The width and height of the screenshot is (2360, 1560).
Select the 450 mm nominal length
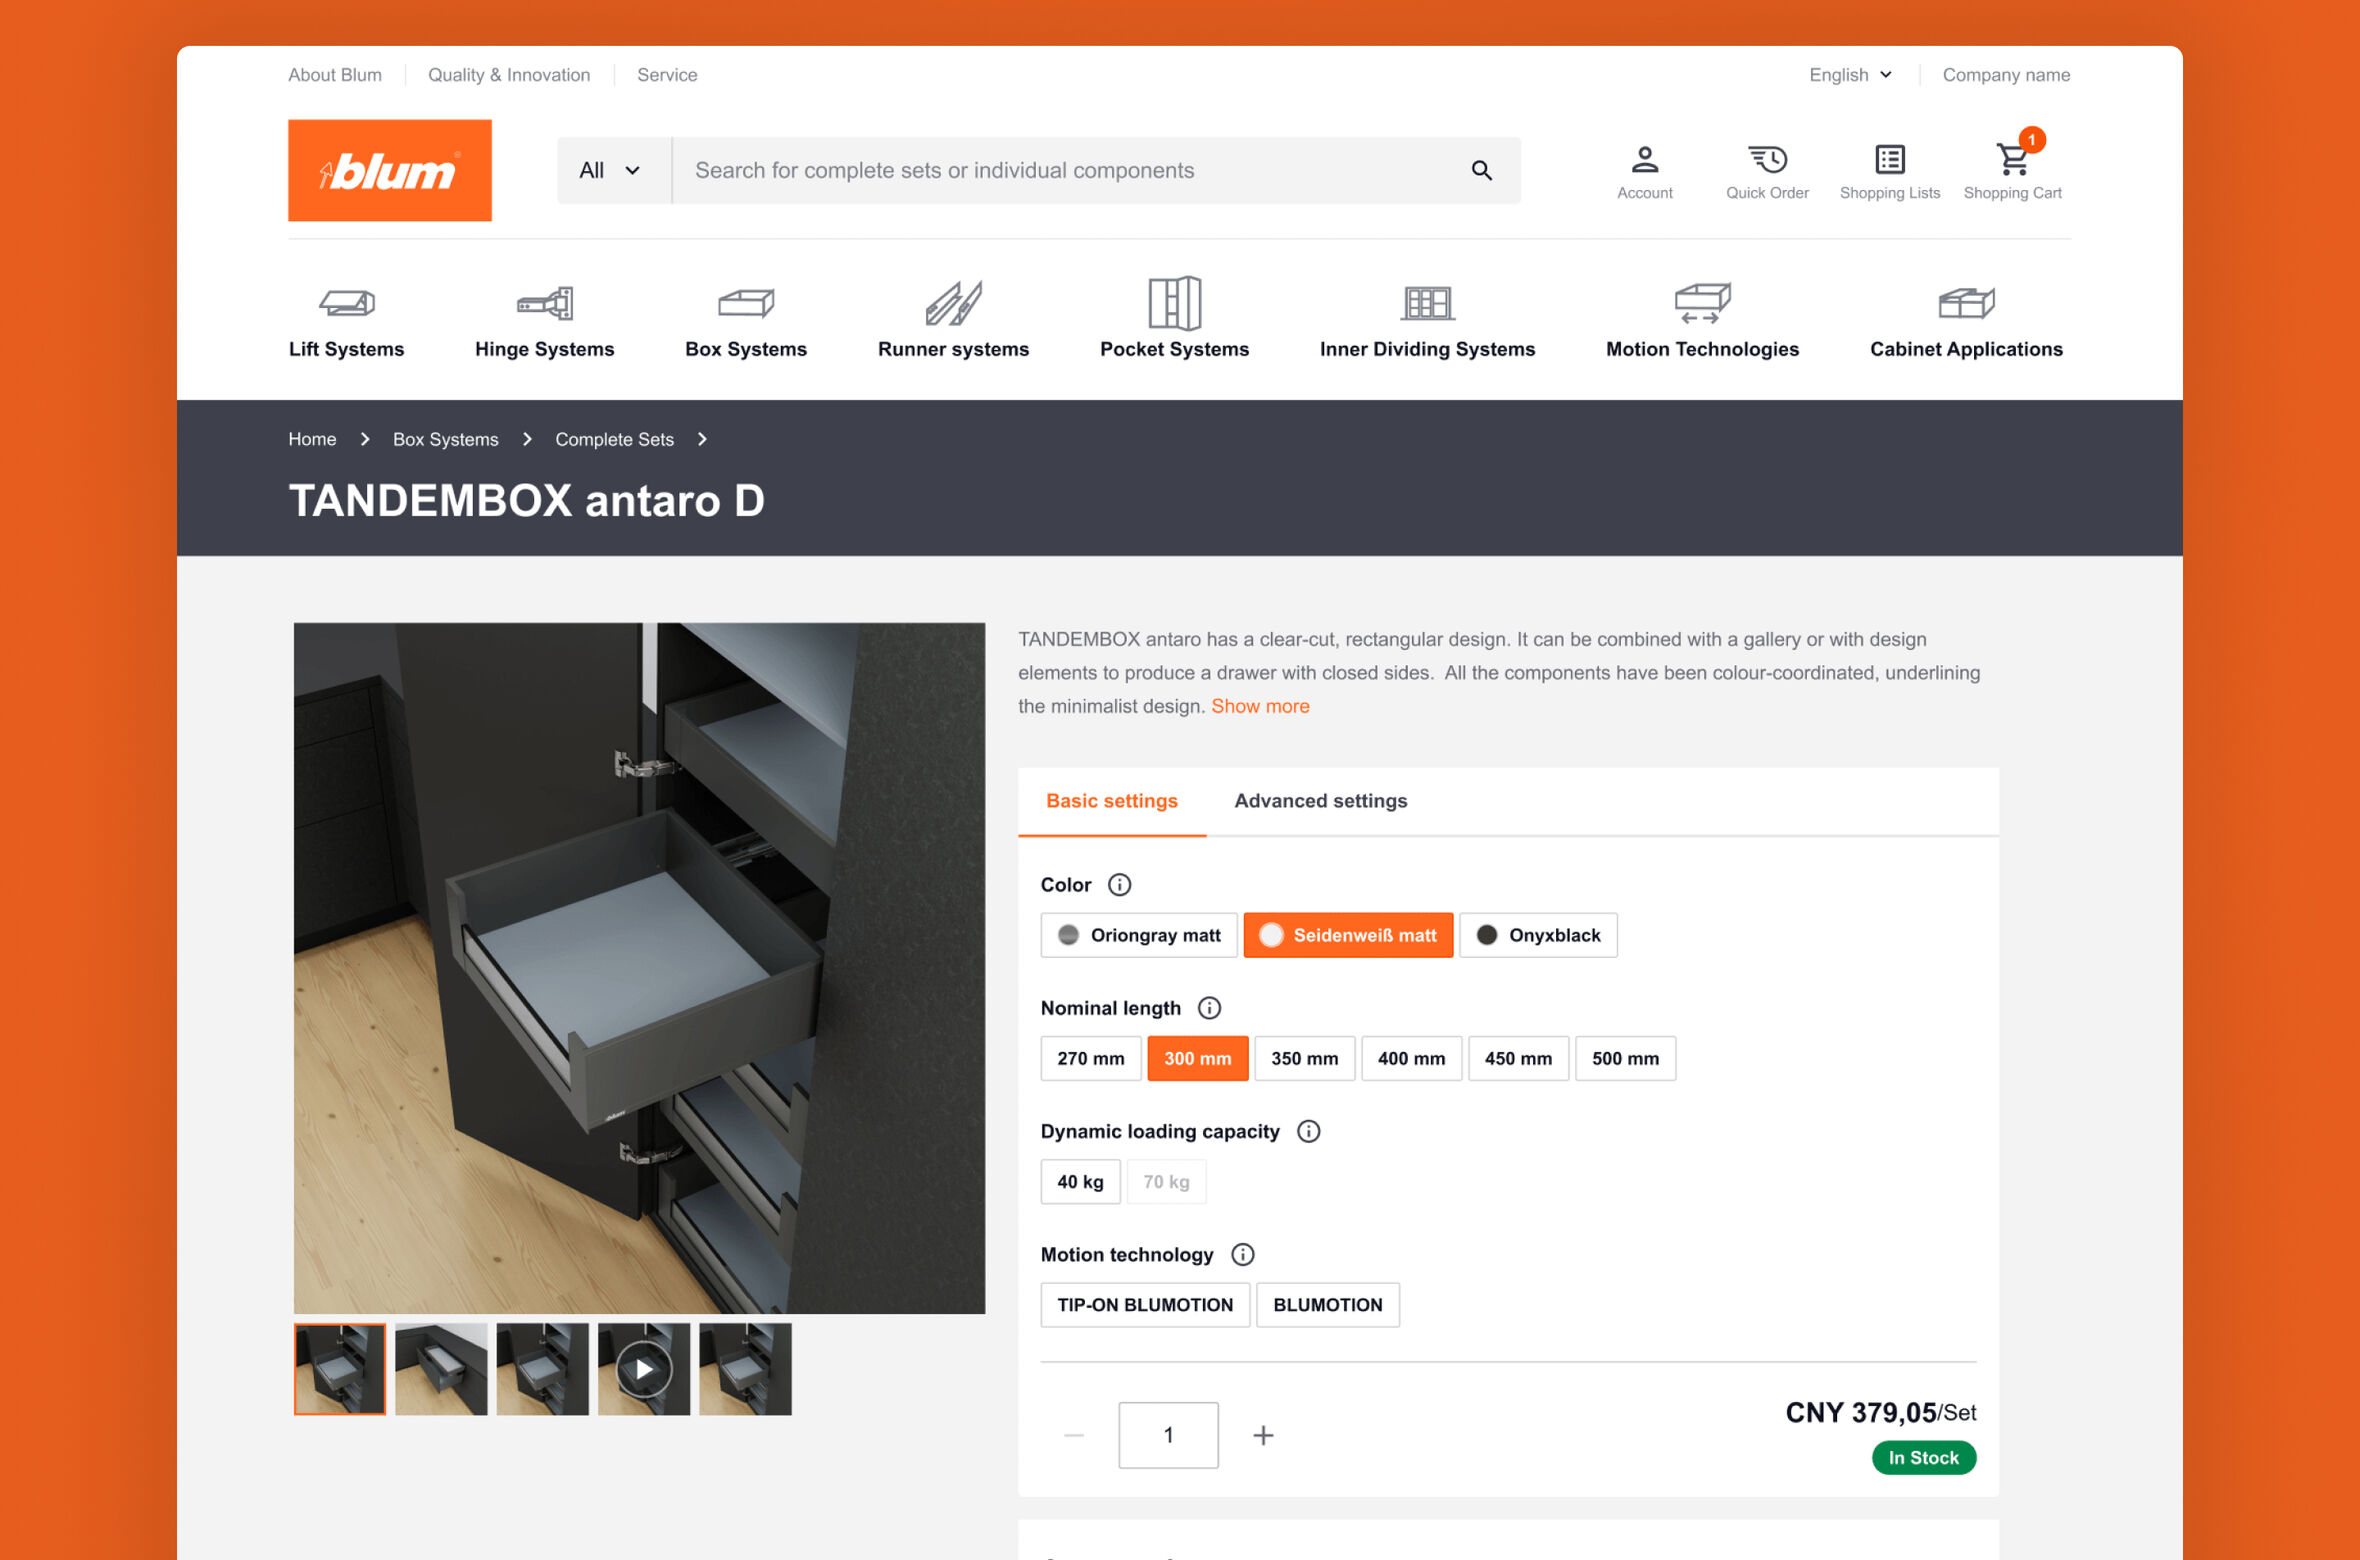(x=1518, y=1058)
